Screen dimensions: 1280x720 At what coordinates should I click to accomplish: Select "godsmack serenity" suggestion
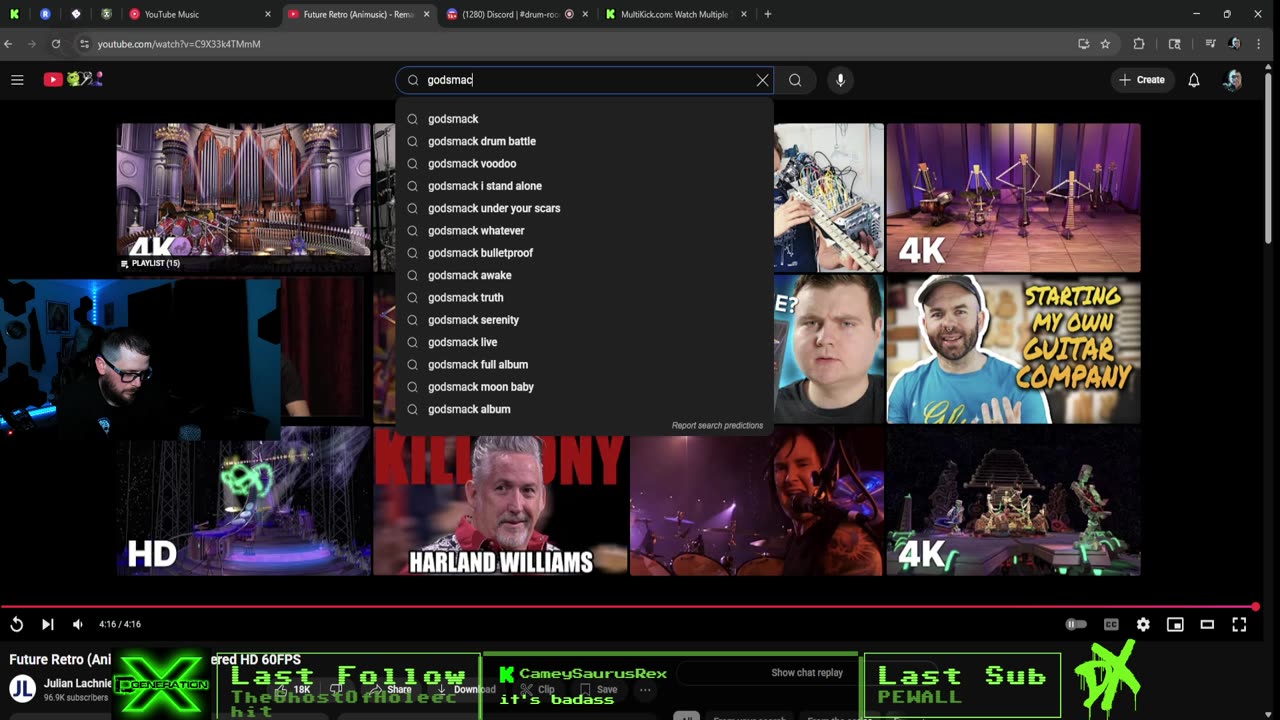[x=585, y=320]
